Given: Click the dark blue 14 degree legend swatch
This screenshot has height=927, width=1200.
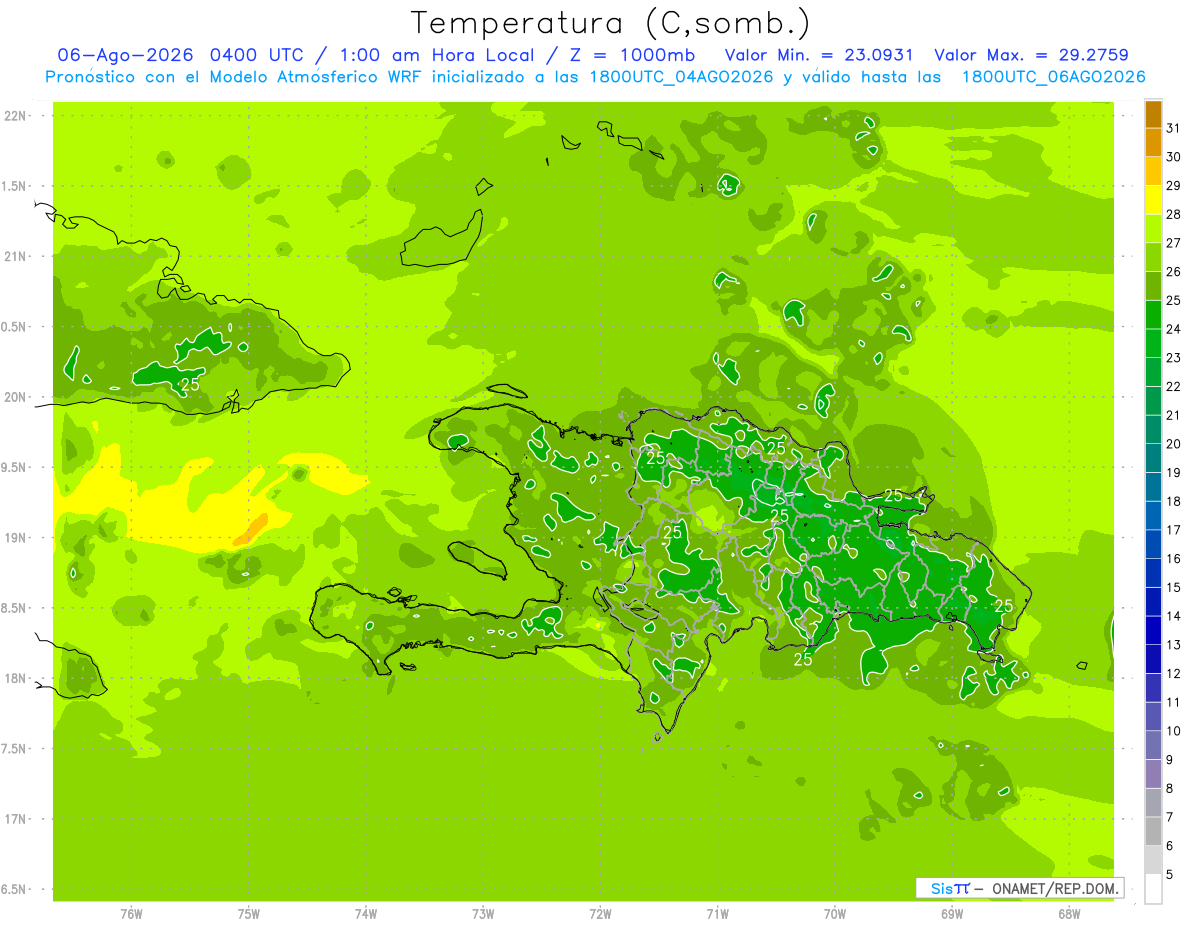Looking at the screenshot, I should [1153, 602].
